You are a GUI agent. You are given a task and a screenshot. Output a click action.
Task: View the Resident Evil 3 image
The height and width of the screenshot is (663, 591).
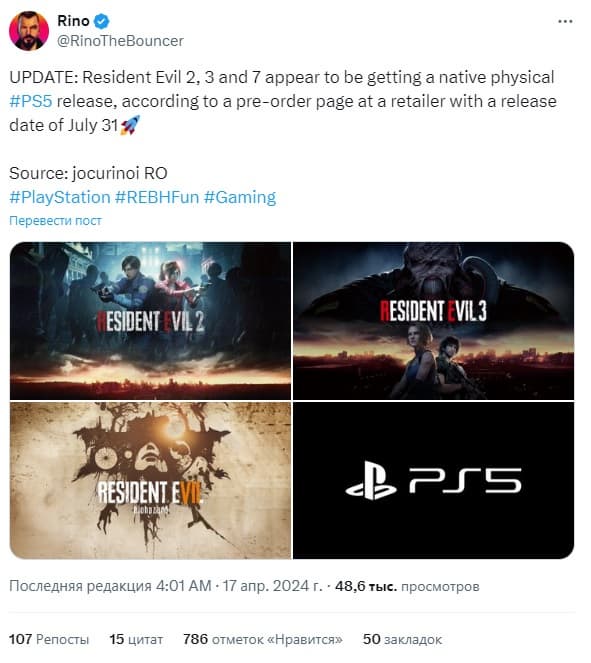click(x=434, y=321)
